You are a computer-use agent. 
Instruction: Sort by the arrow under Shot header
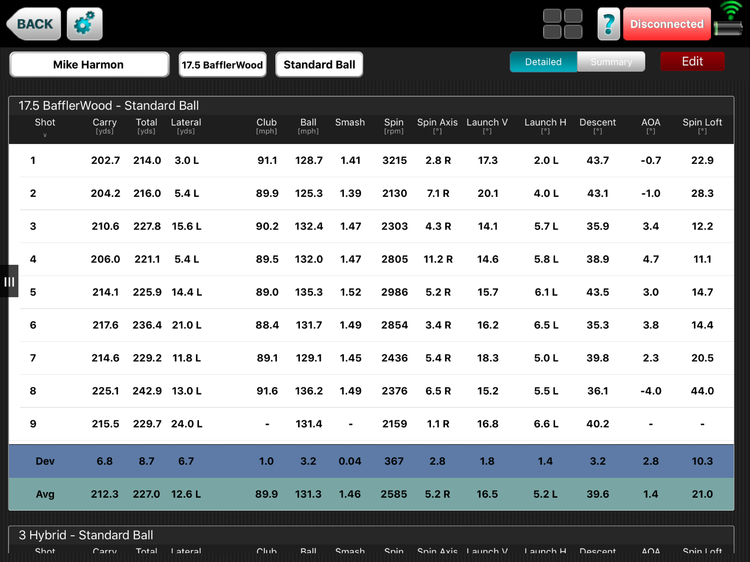coord(45,135)
